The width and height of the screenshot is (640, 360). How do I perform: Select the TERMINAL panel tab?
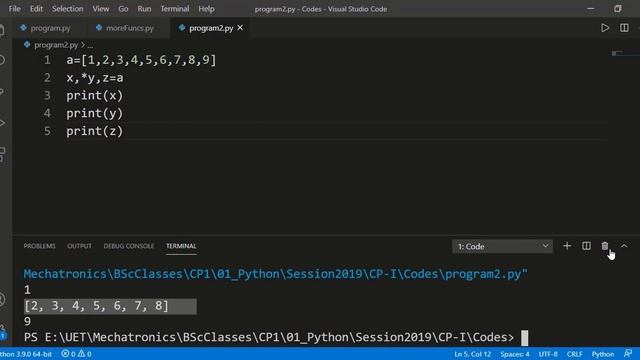pyautogui.click(x=181, y=246)
